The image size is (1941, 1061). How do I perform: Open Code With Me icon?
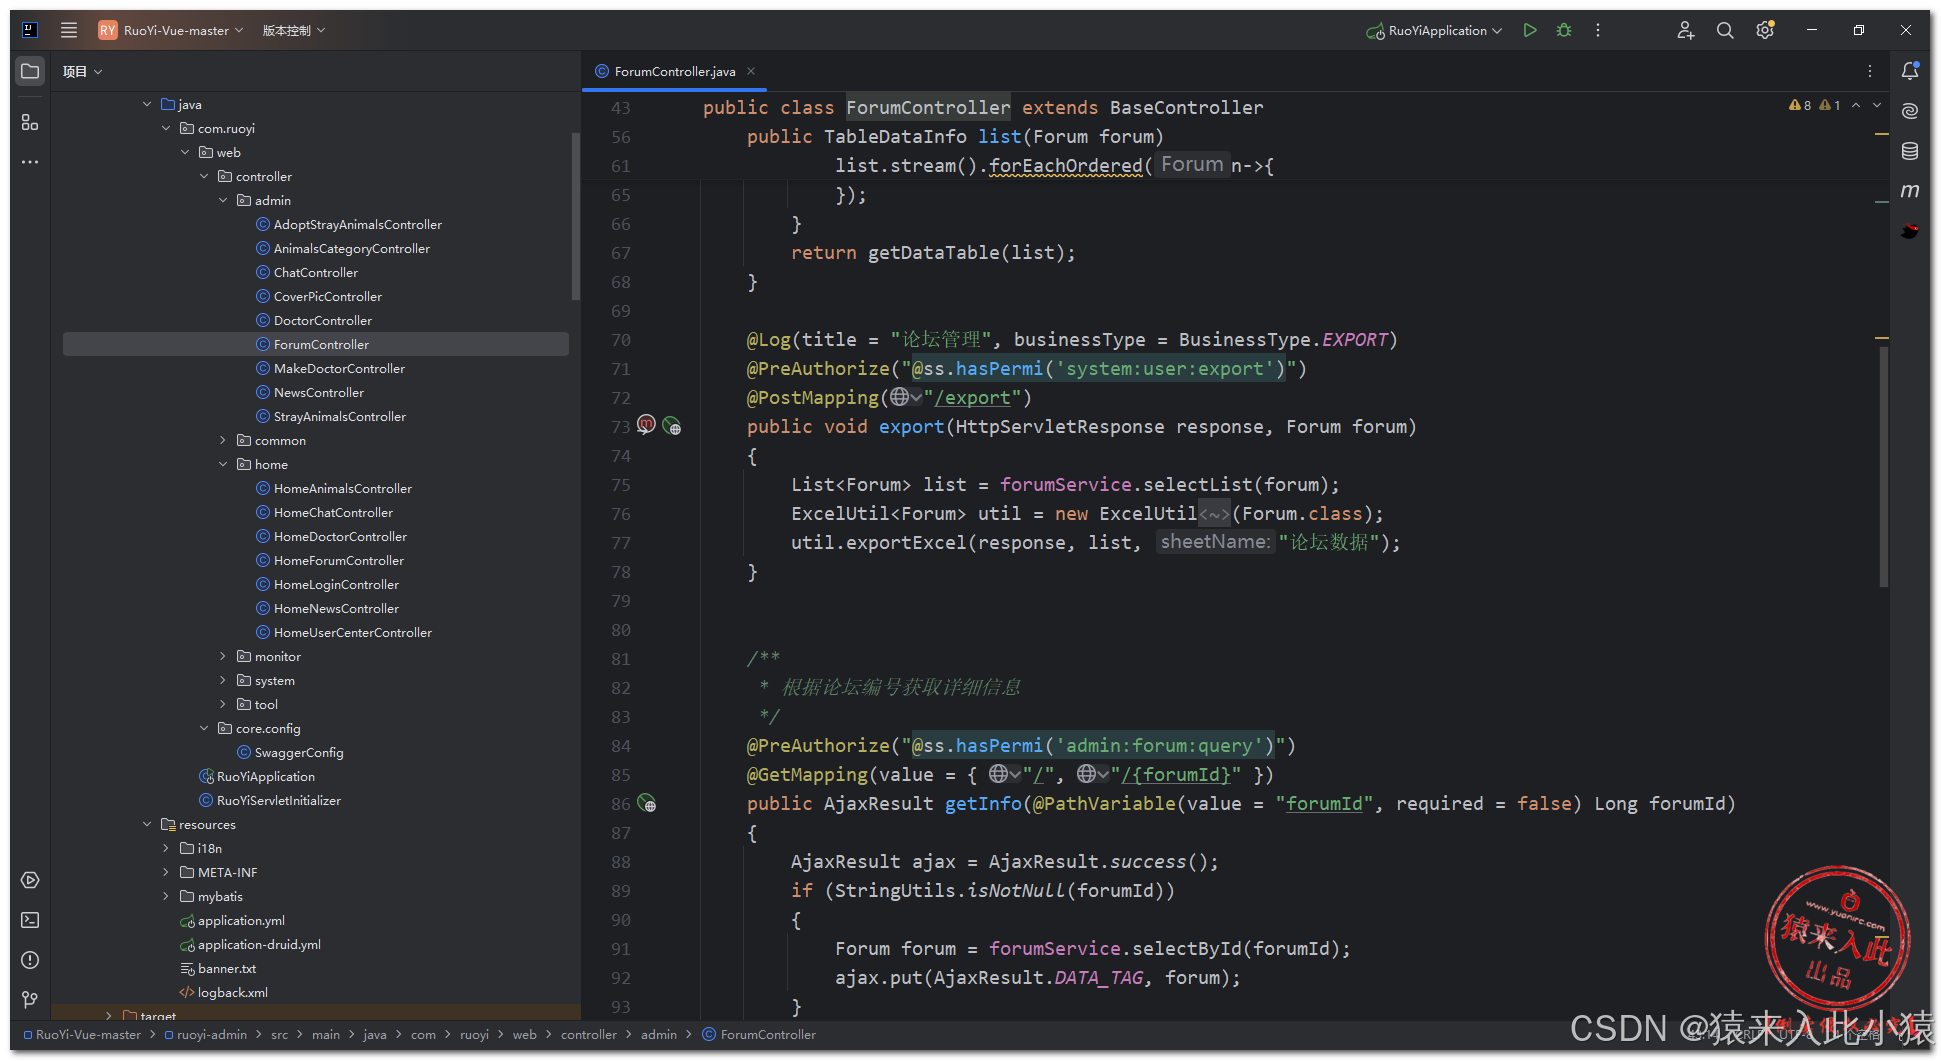tap(1685, 30)
